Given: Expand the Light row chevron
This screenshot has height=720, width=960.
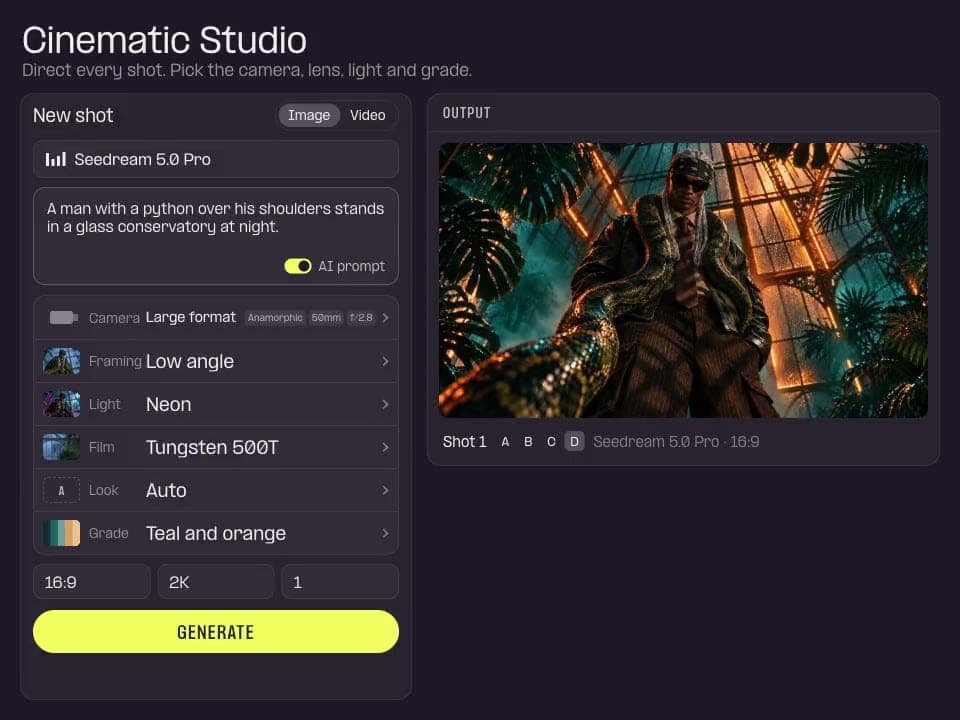Looking at the screenshot, I should click(385, 404).
